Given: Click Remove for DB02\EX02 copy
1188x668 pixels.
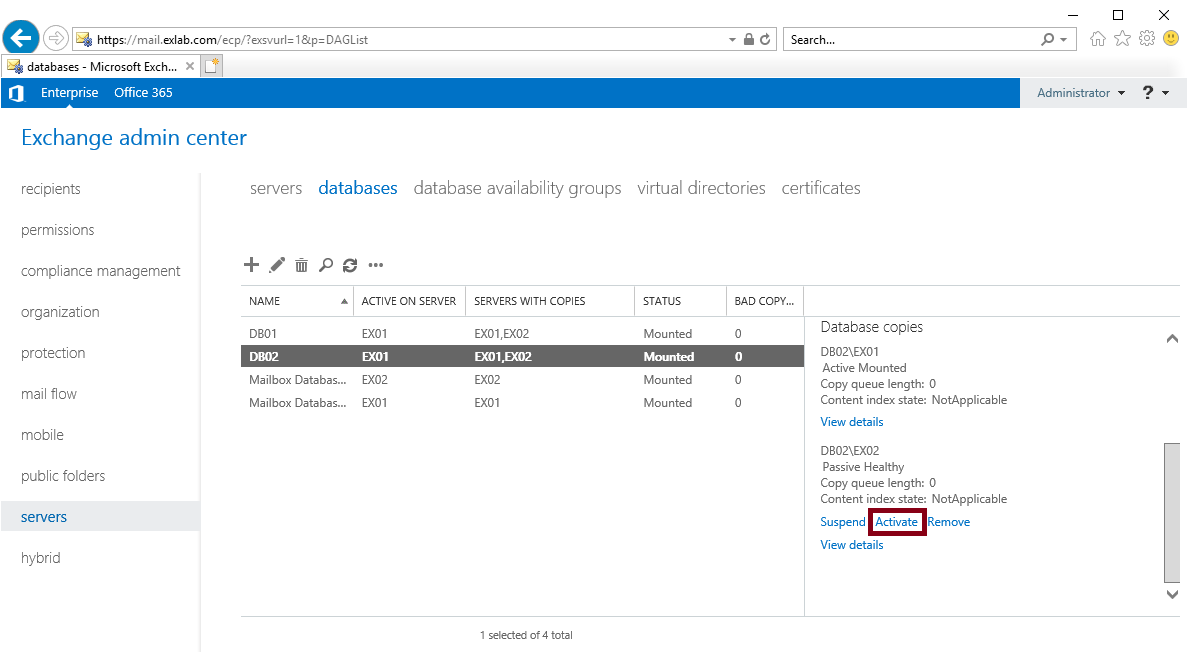Looking at the screenshot, I should point(949,522).
